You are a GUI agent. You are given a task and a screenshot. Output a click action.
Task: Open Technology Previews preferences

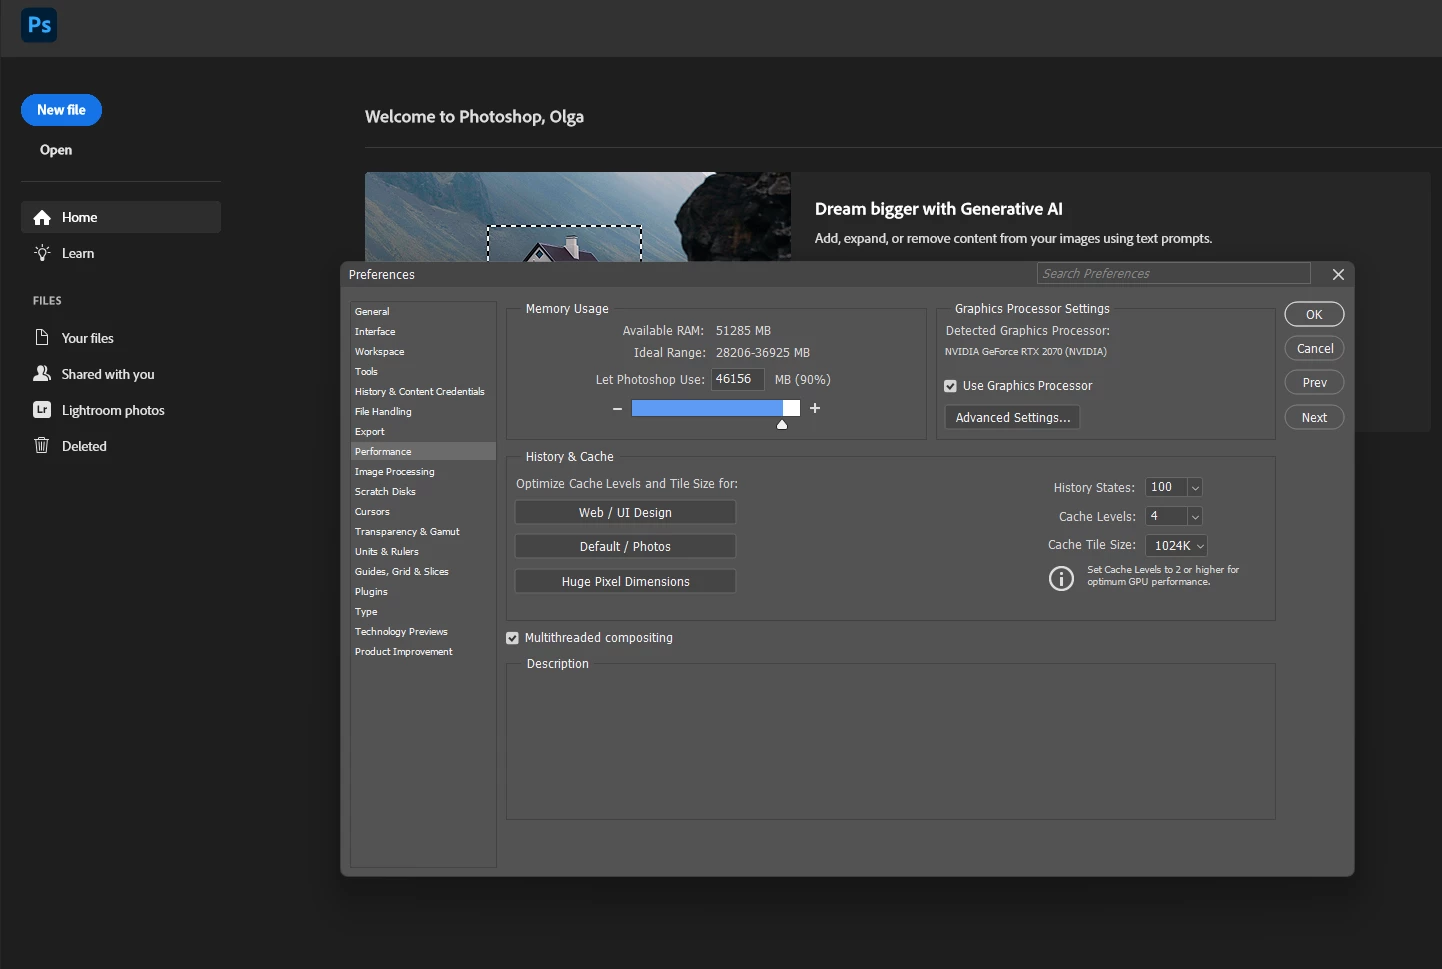coord(423,632)
